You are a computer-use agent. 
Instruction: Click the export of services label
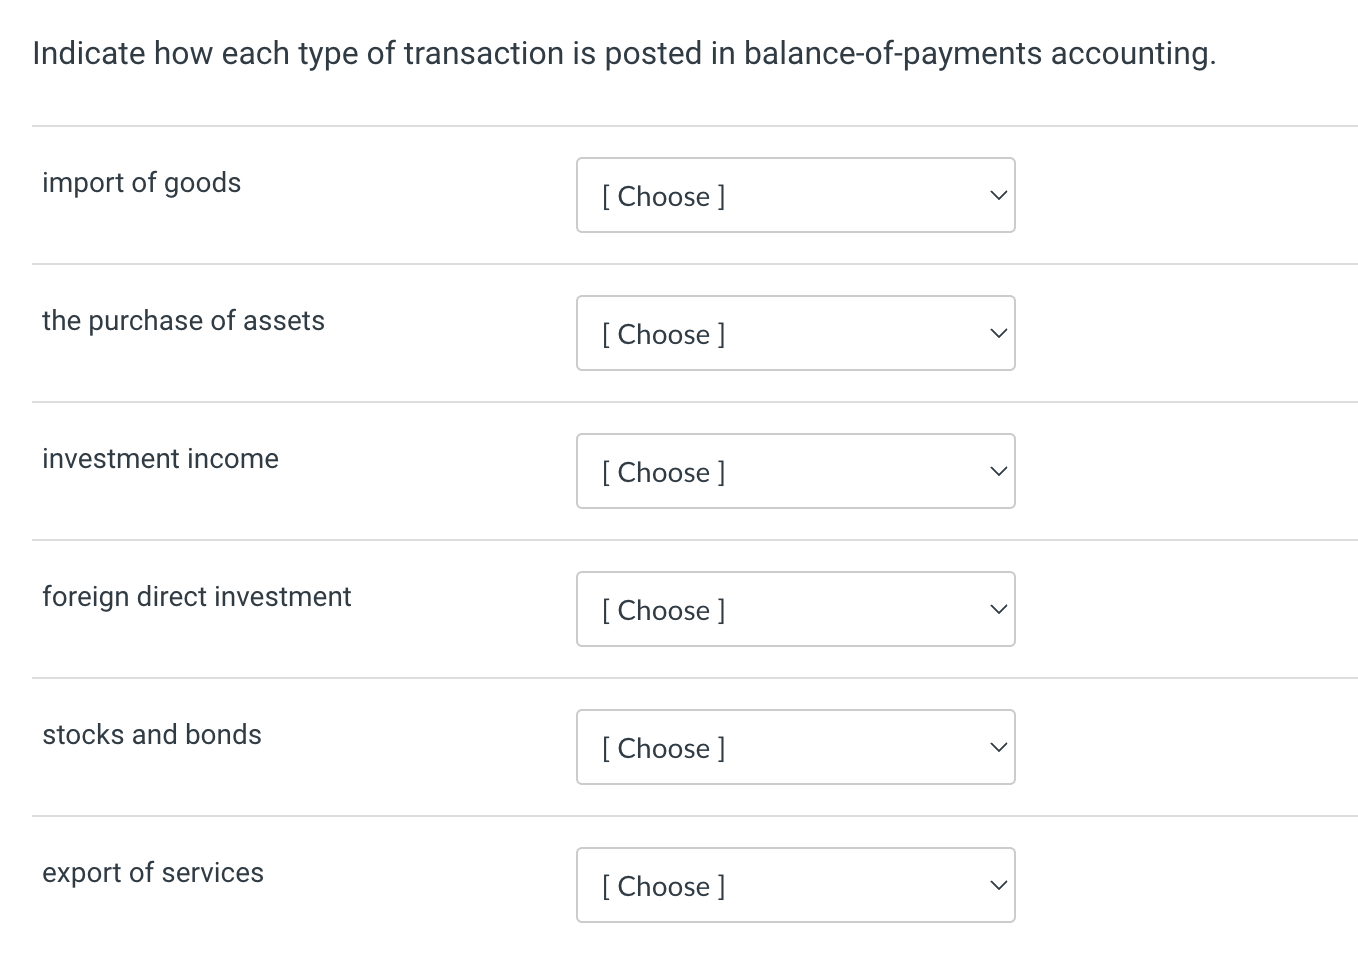pos(153,873)
